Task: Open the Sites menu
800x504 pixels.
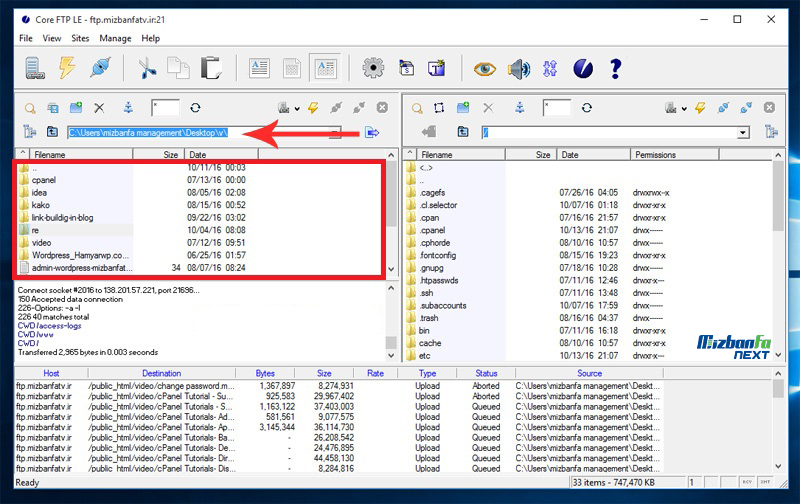Action: point(80,38)
